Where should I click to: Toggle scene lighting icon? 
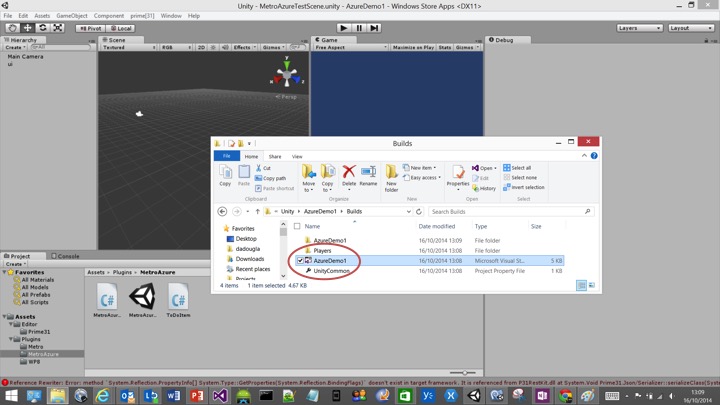pyautogui.click(x=213, y=47)
